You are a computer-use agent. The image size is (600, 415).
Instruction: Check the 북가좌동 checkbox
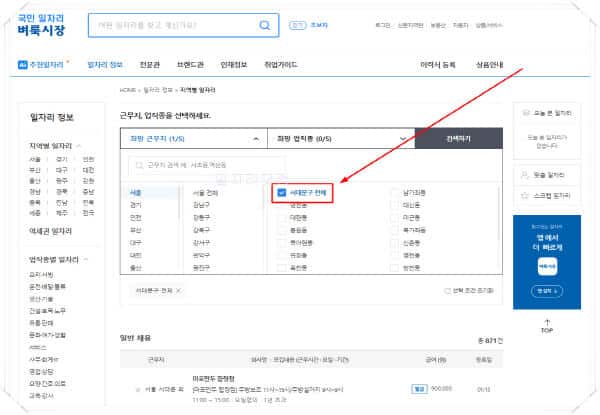tap(394, 231)
